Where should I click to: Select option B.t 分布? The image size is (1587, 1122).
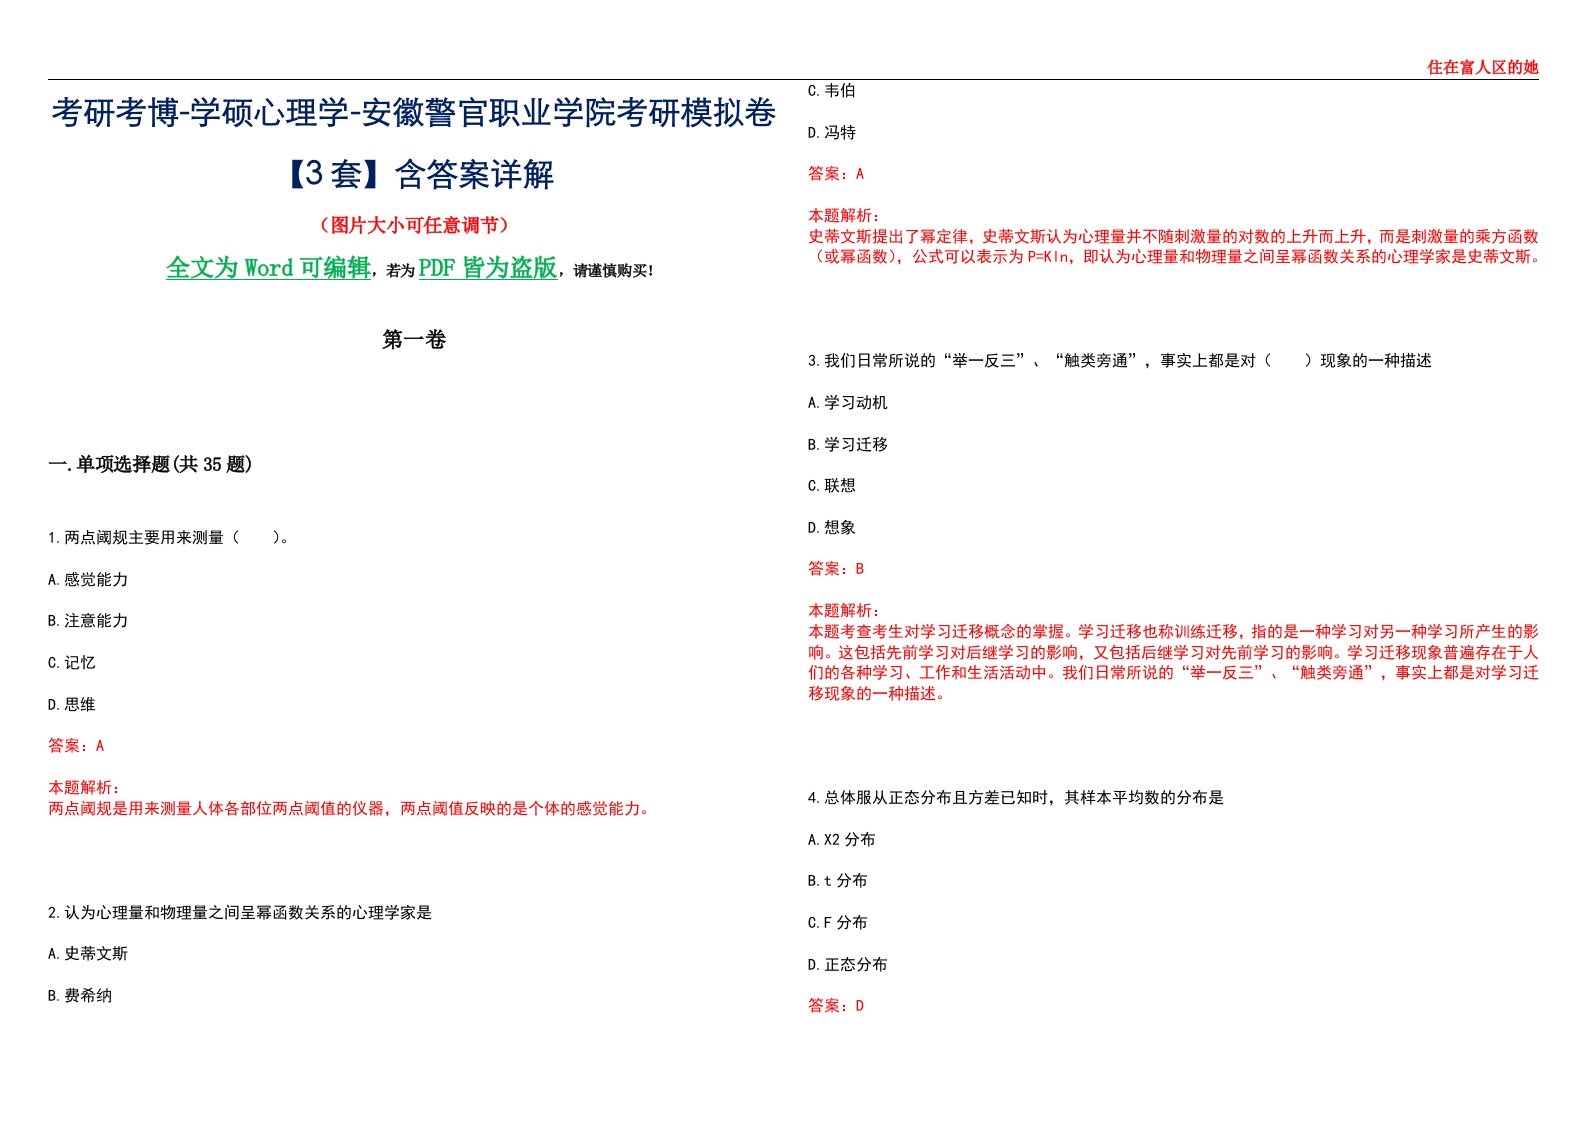(838, 881)
